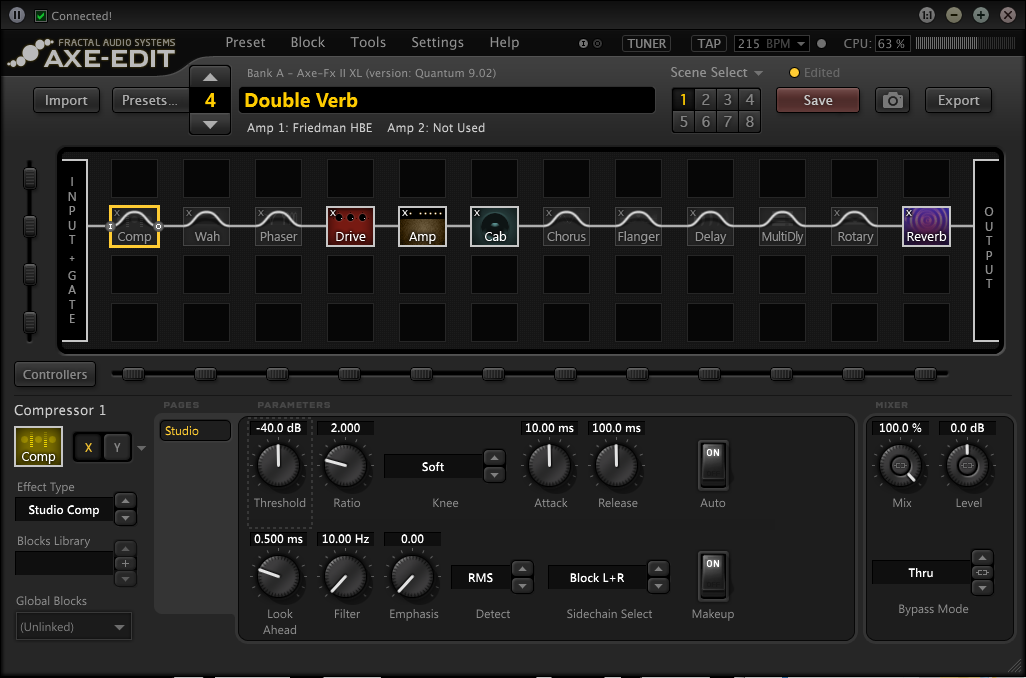This screenshot has height=678, width=1026.
Task: Click the Import button
Action: 66,100
